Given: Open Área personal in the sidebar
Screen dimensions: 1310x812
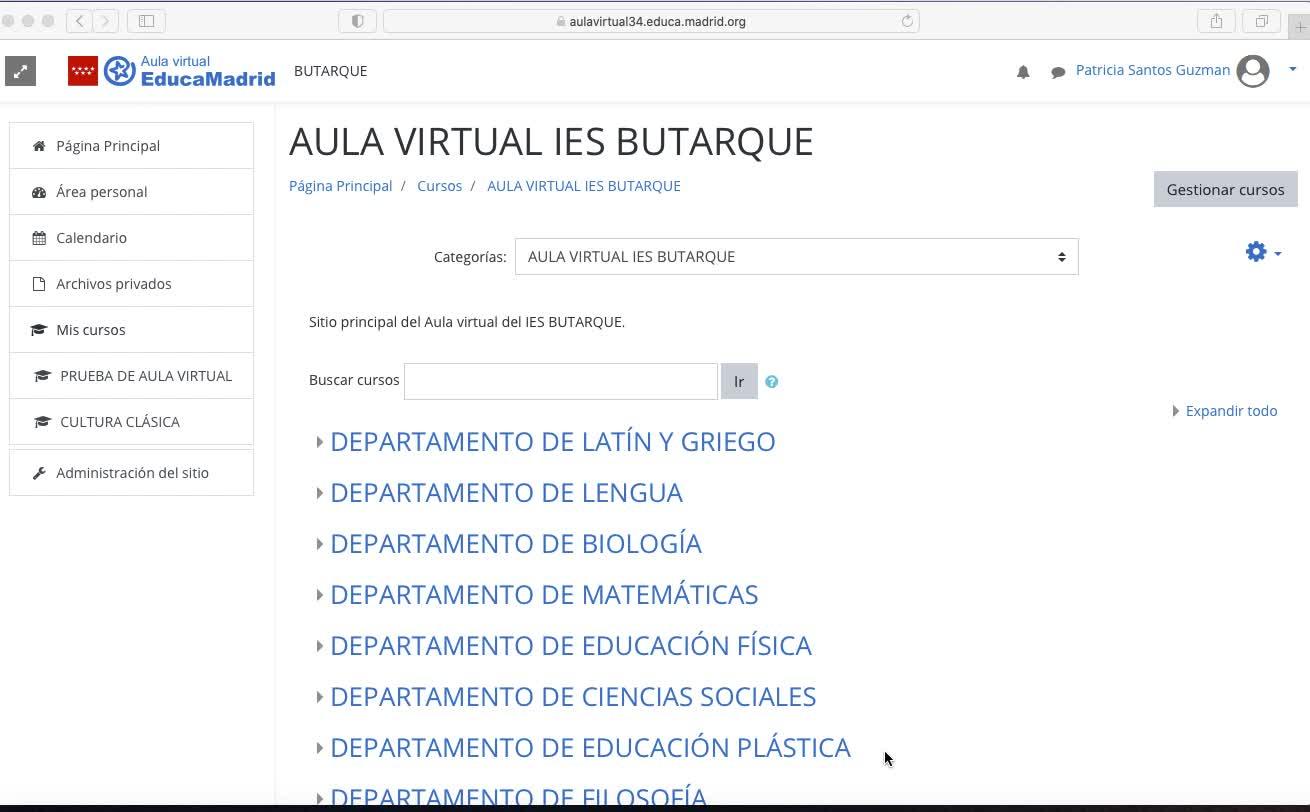Looking at the screenshot, I should click(x=131, y=192).
